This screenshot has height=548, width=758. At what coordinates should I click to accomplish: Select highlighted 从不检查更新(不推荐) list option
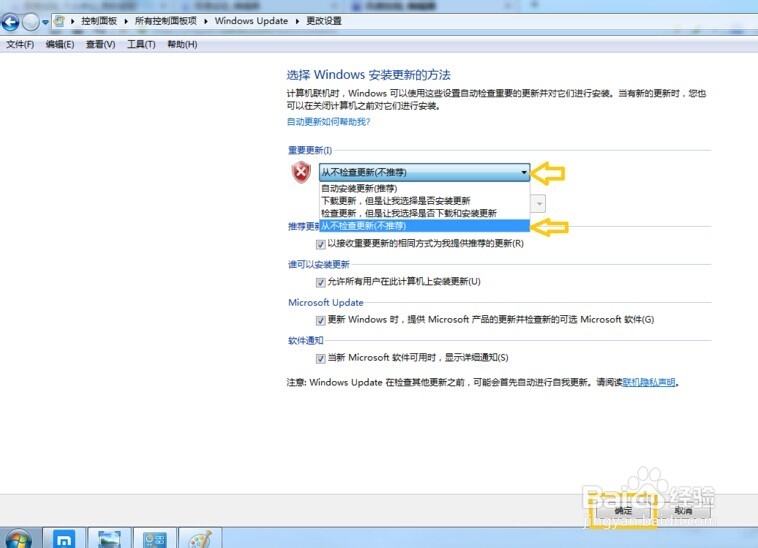click(424, 226)
